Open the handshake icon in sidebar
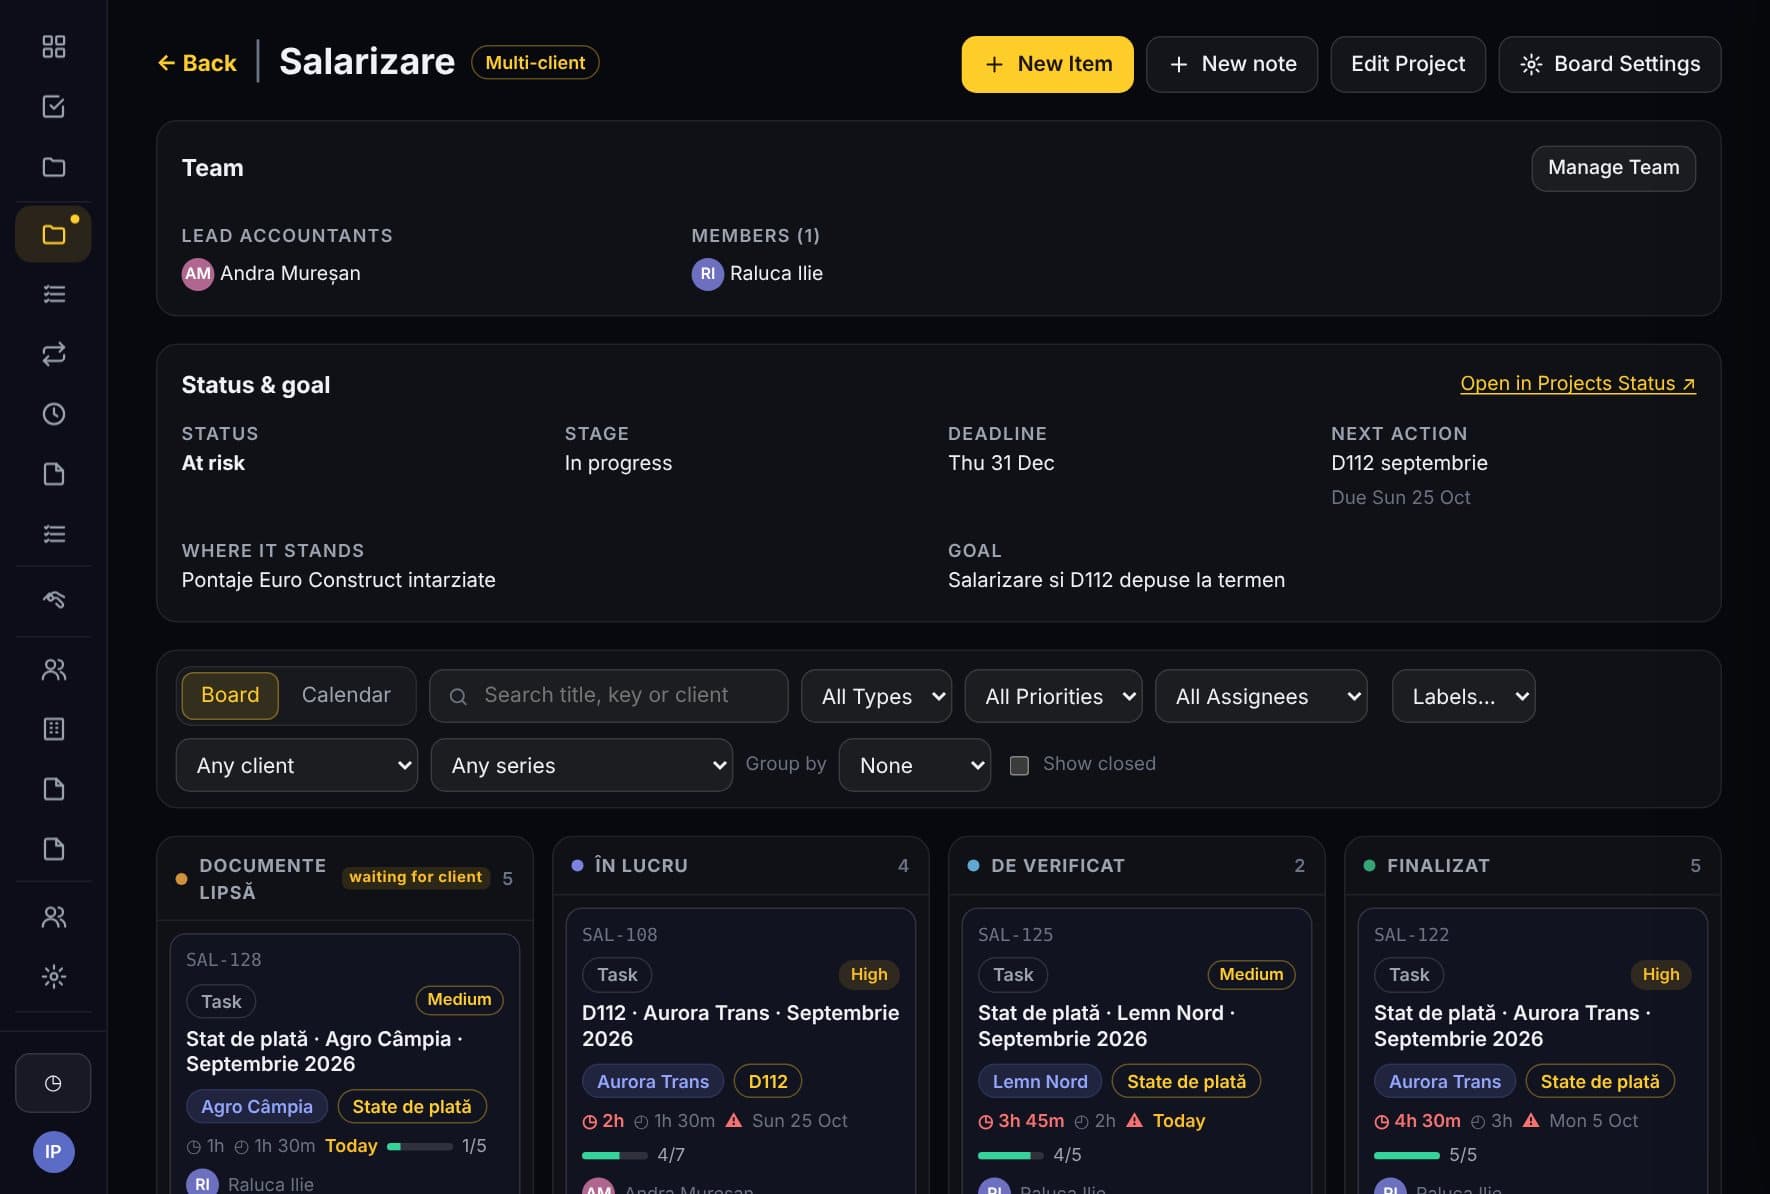The image size is (1770, 1194). point(53,599)
